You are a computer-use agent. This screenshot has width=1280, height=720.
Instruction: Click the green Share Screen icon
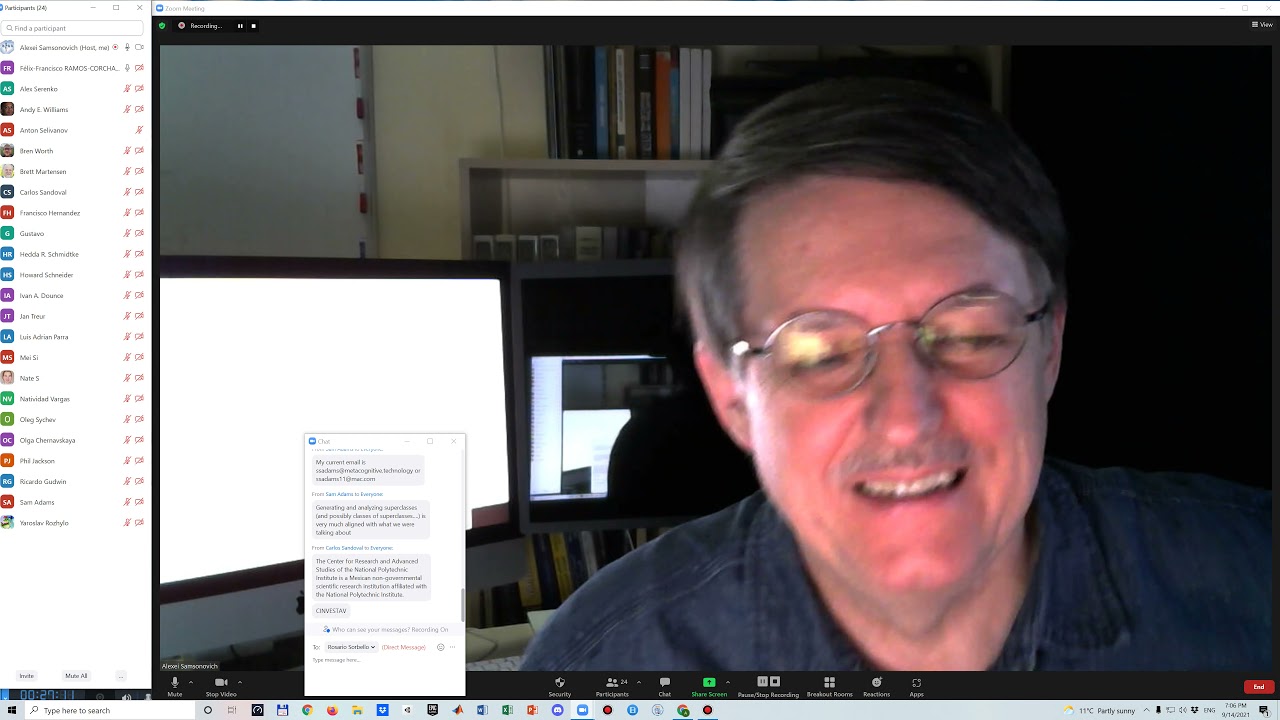[709, 682]
